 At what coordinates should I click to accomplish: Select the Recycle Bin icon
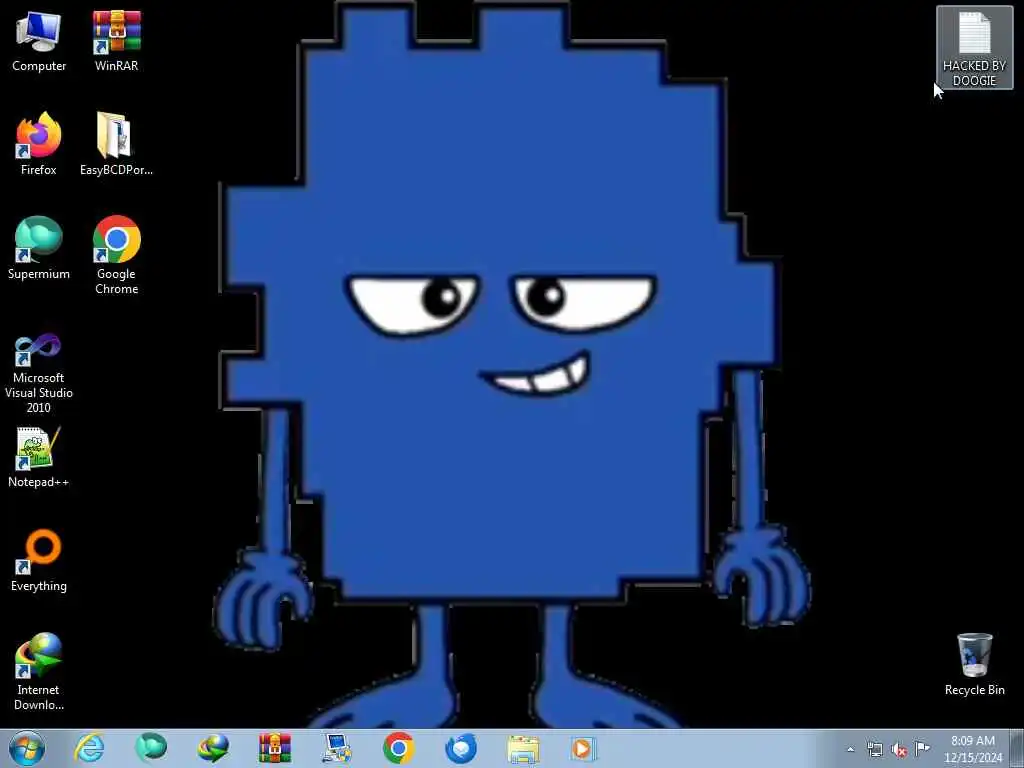[974, 664]
